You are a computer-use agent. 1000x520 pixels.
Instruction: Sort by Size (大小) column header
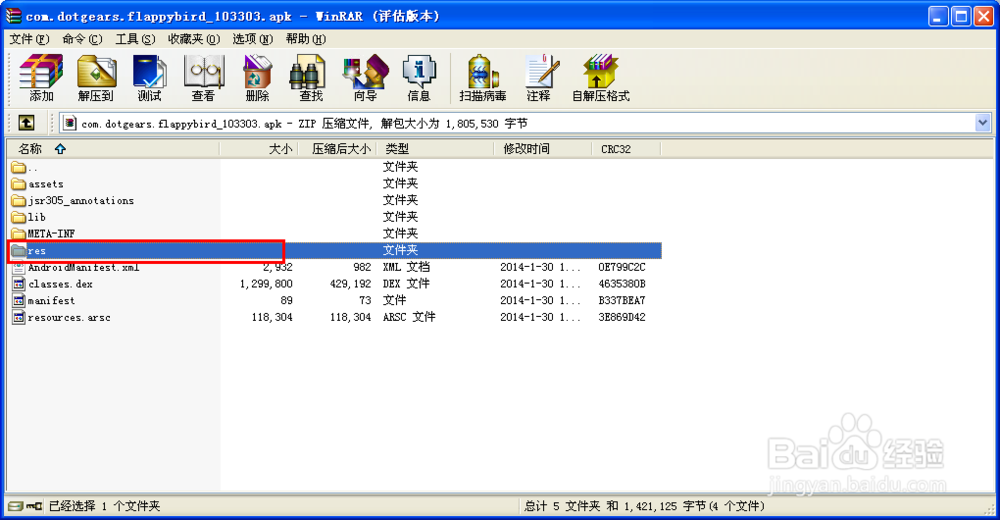pos(259,149)
